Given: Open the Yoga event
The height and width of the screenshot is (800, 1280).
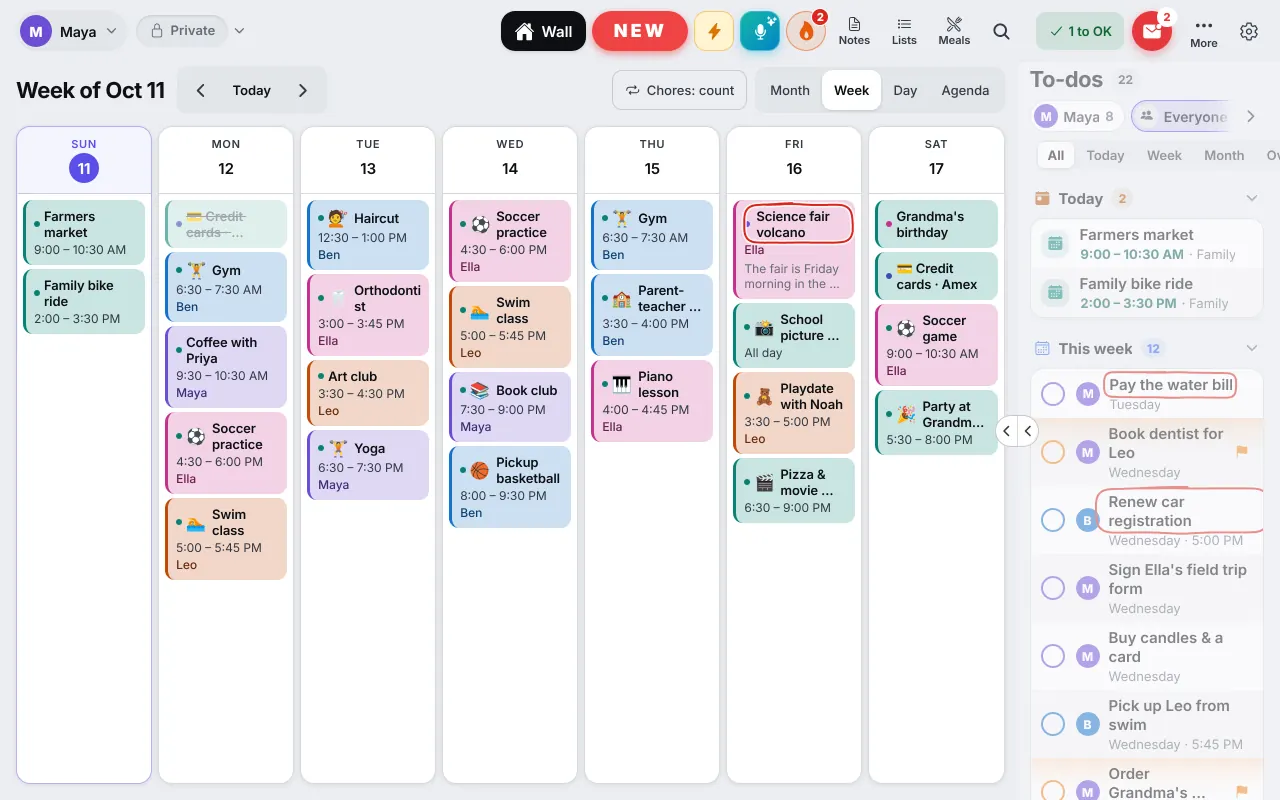Looking at the screenshot, I should tap(368, 465).
